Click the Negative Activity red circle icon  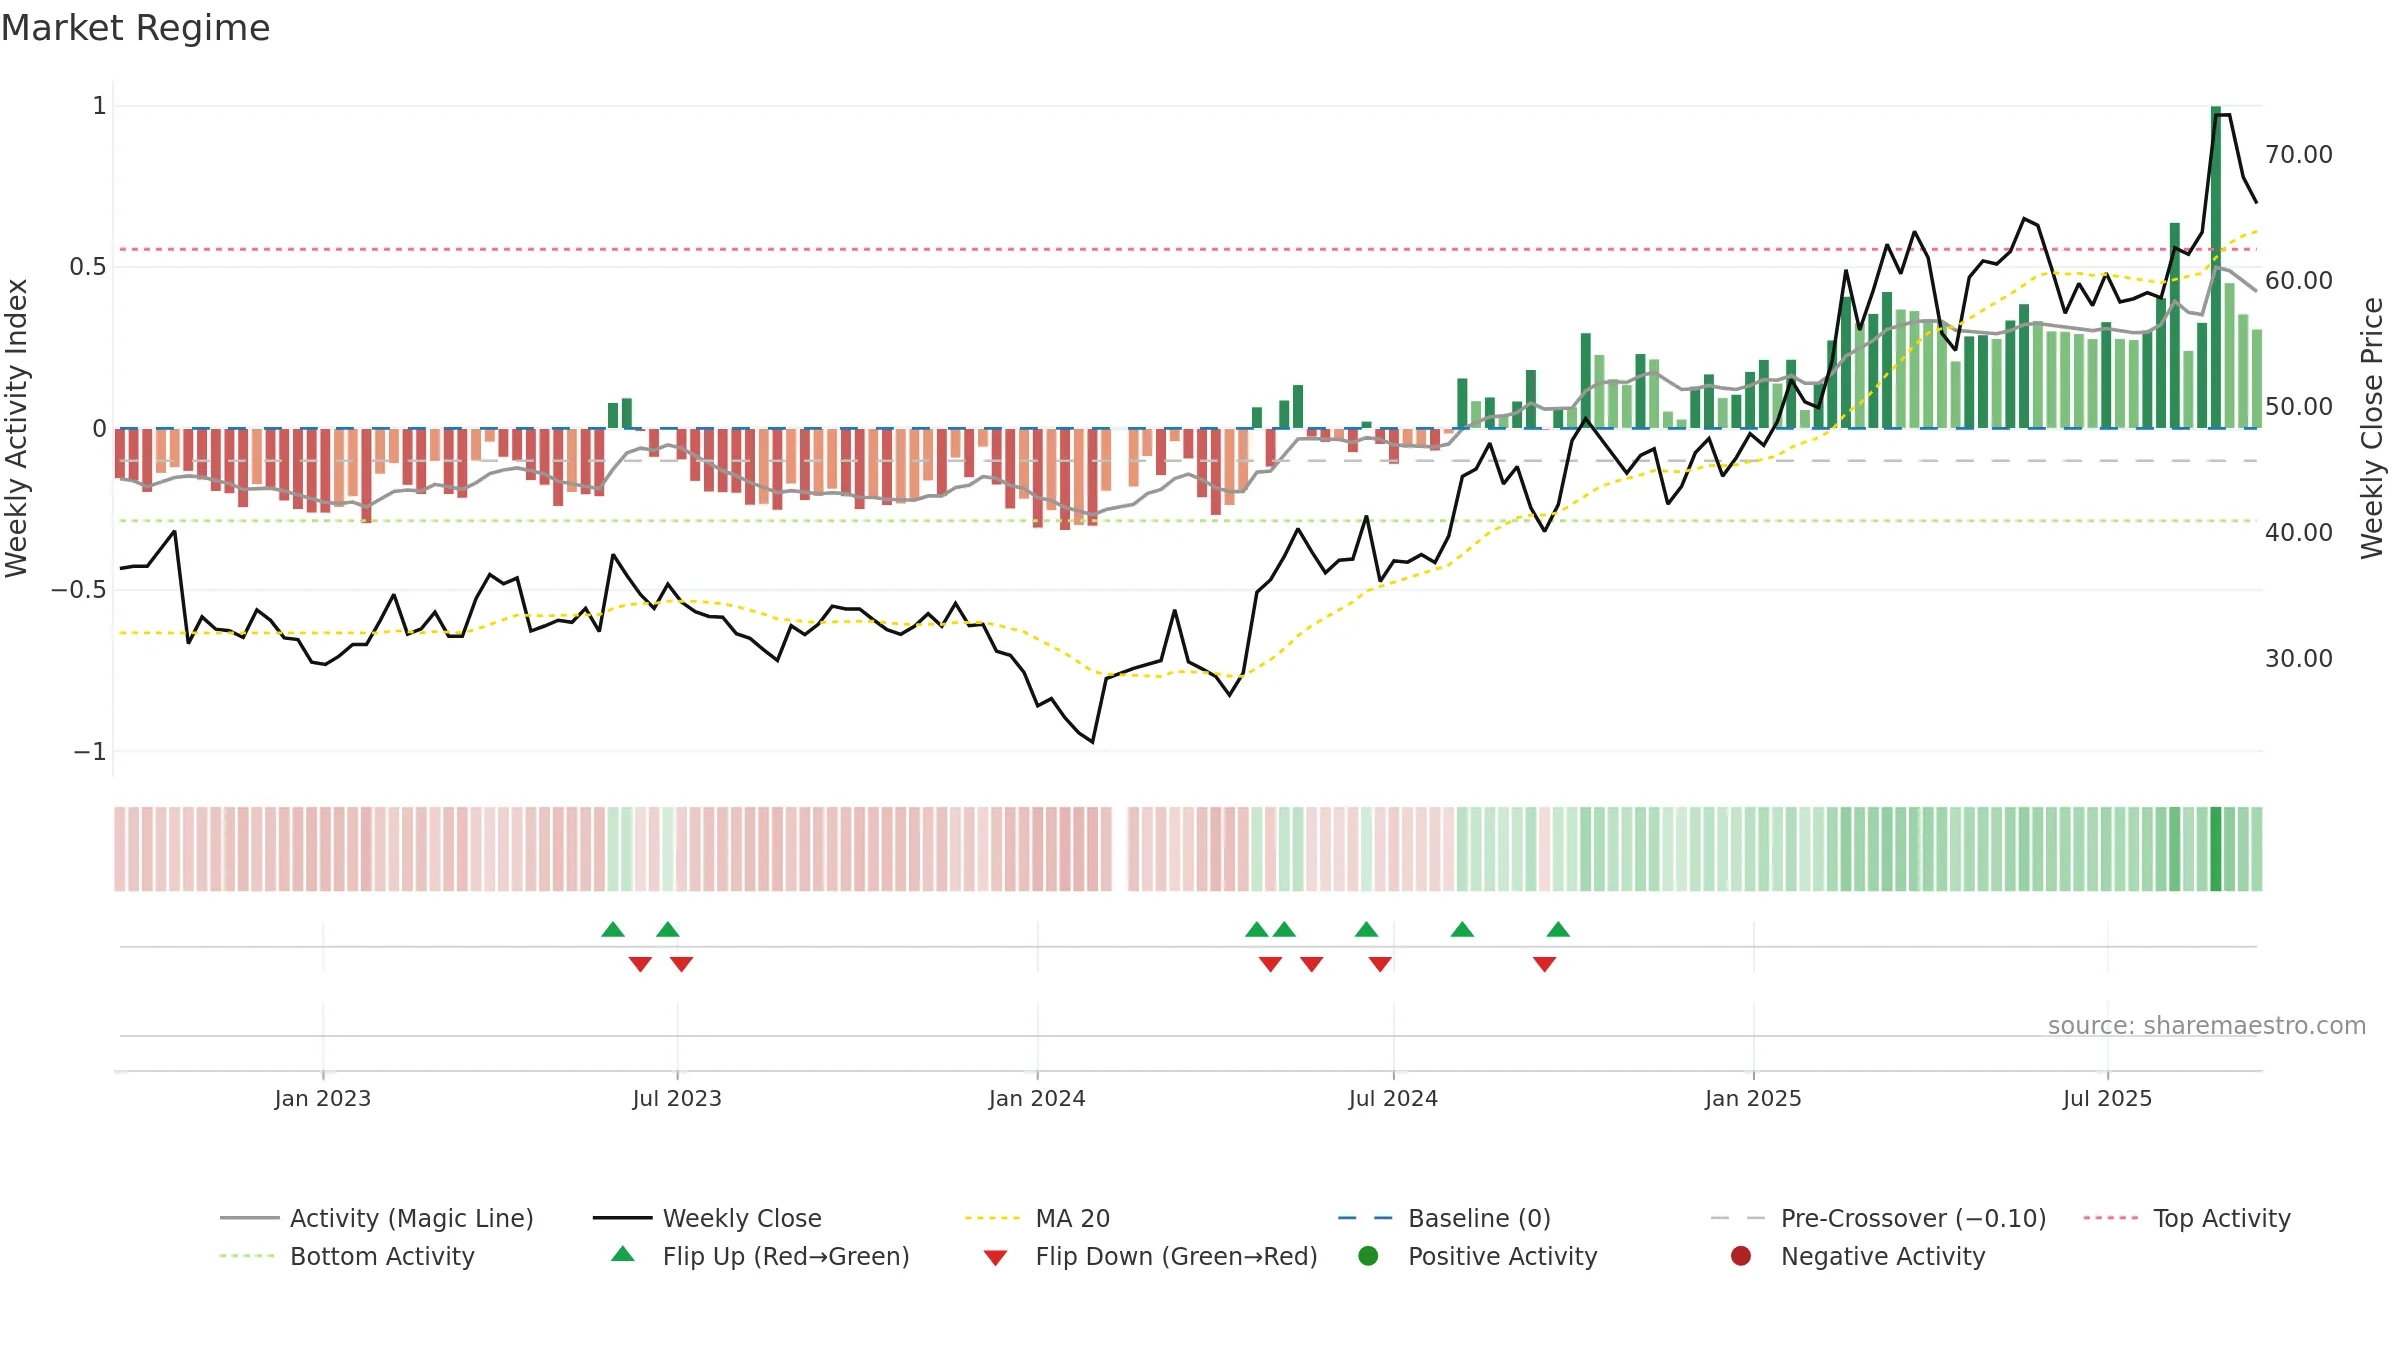1741,1256
